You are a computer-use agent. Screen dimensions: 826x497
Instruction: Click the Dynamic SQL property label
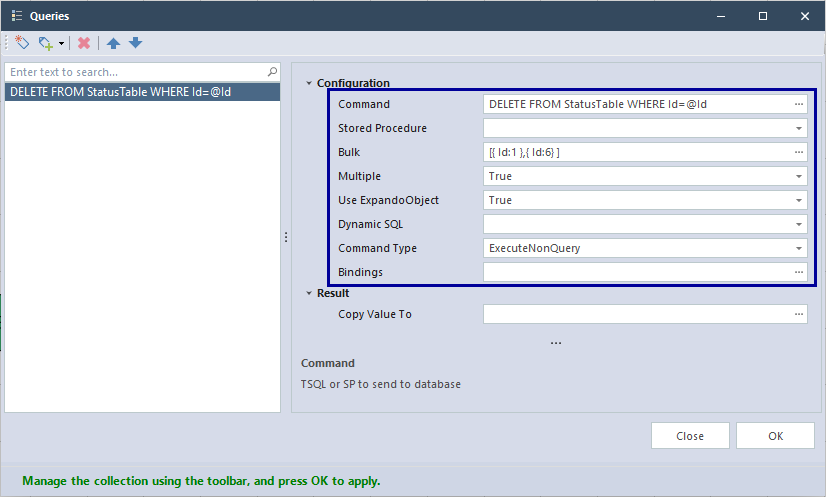coord(370,224)
